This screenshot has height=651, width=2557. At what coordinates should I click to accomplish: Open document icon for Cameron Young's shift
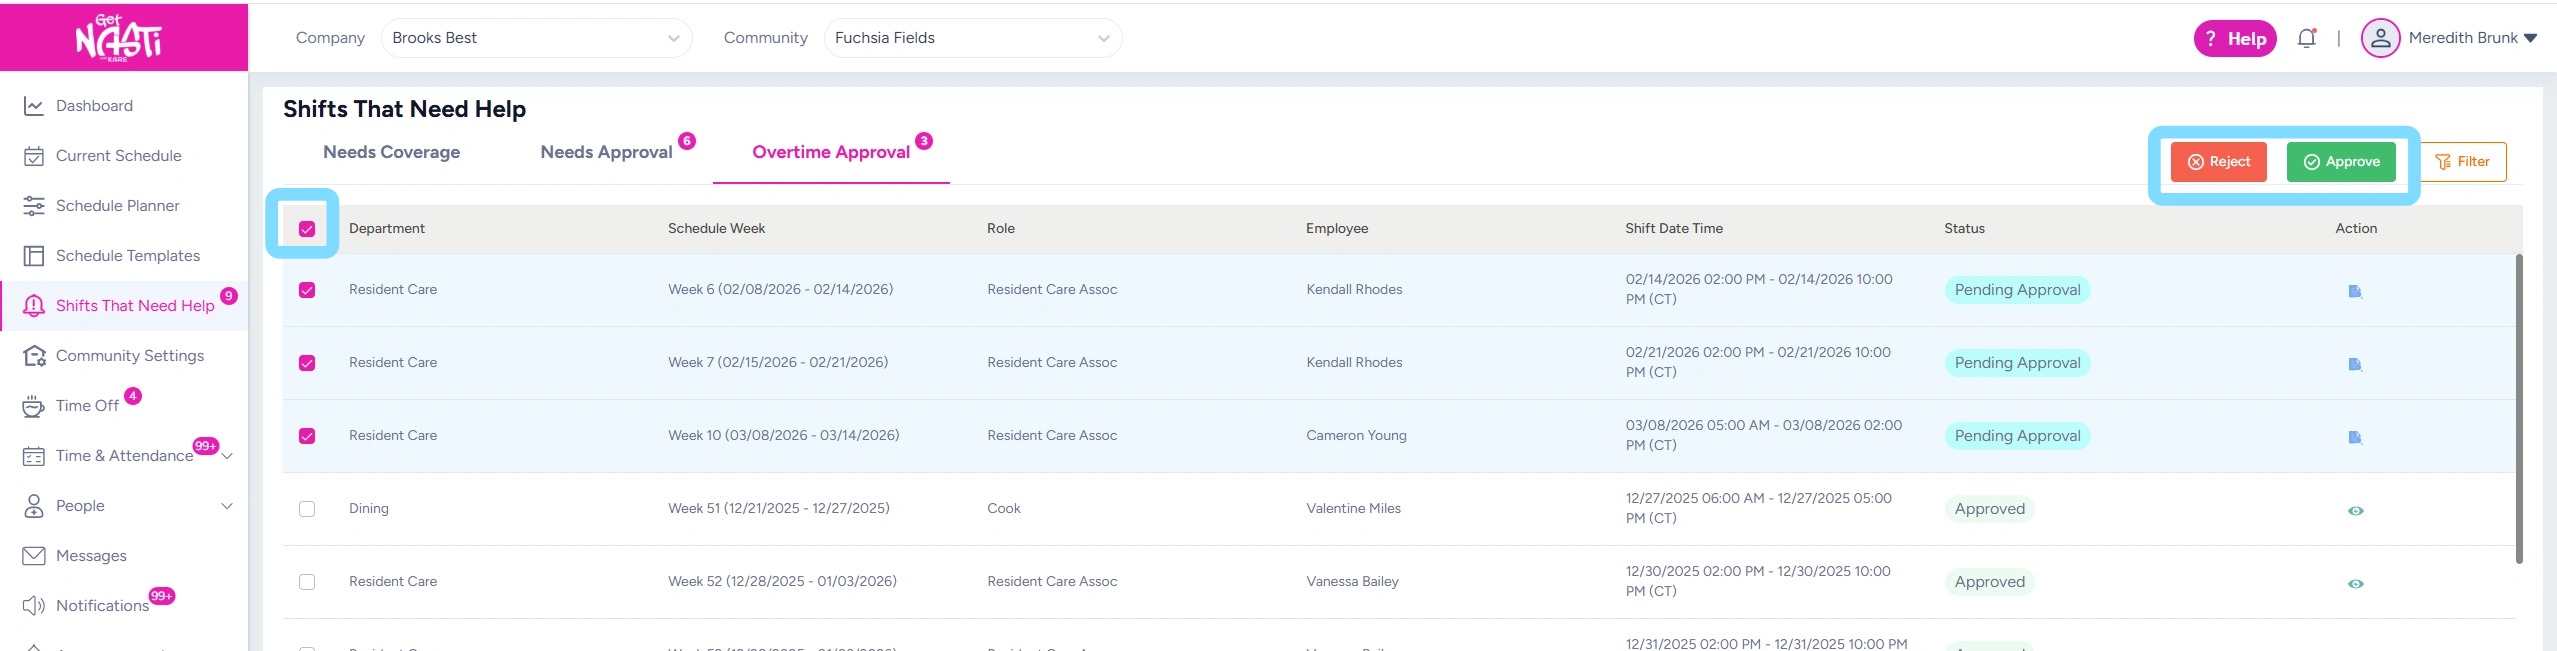[x=2355, y=437]
